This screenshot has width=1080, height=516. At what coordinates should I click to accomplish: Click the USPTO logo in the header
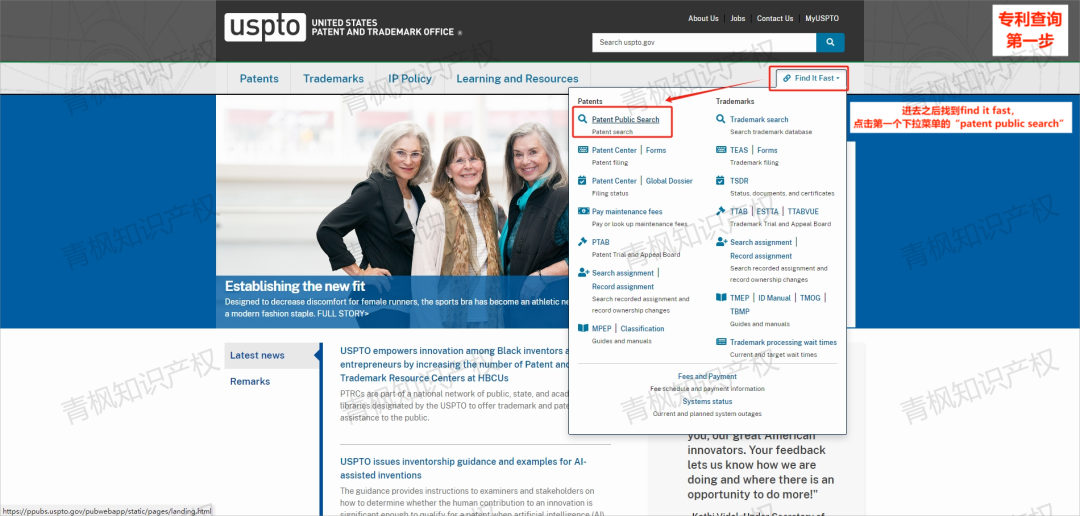coord(265,27)
